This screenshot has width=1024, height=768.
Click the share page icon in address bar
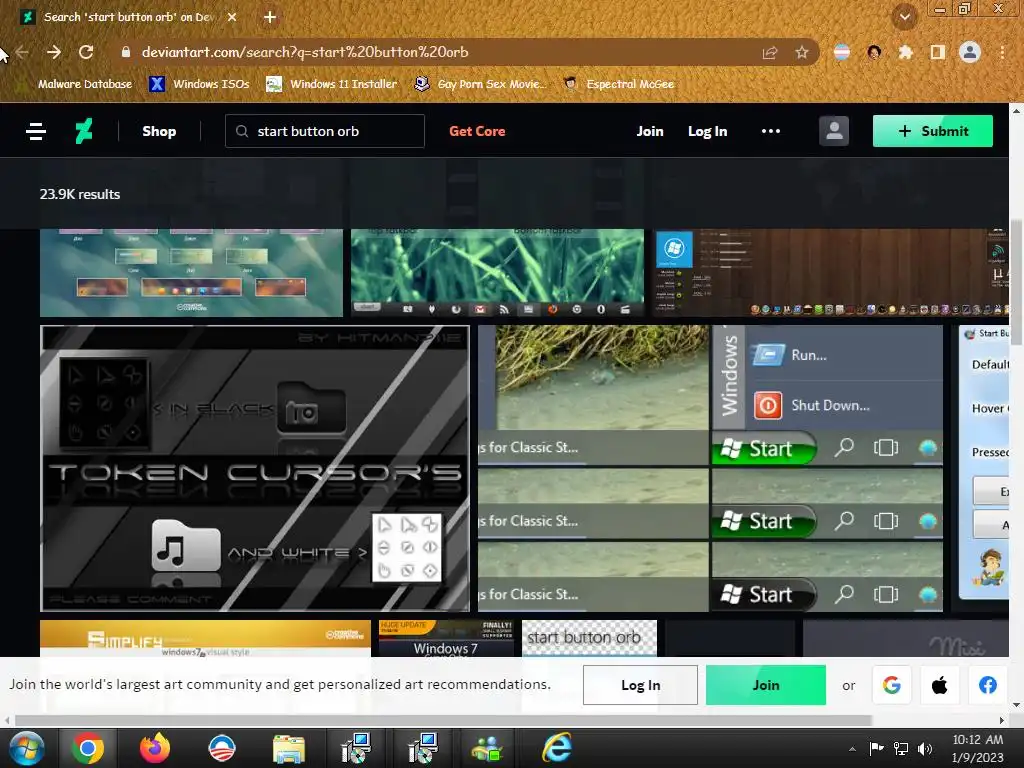coord(770,52)
